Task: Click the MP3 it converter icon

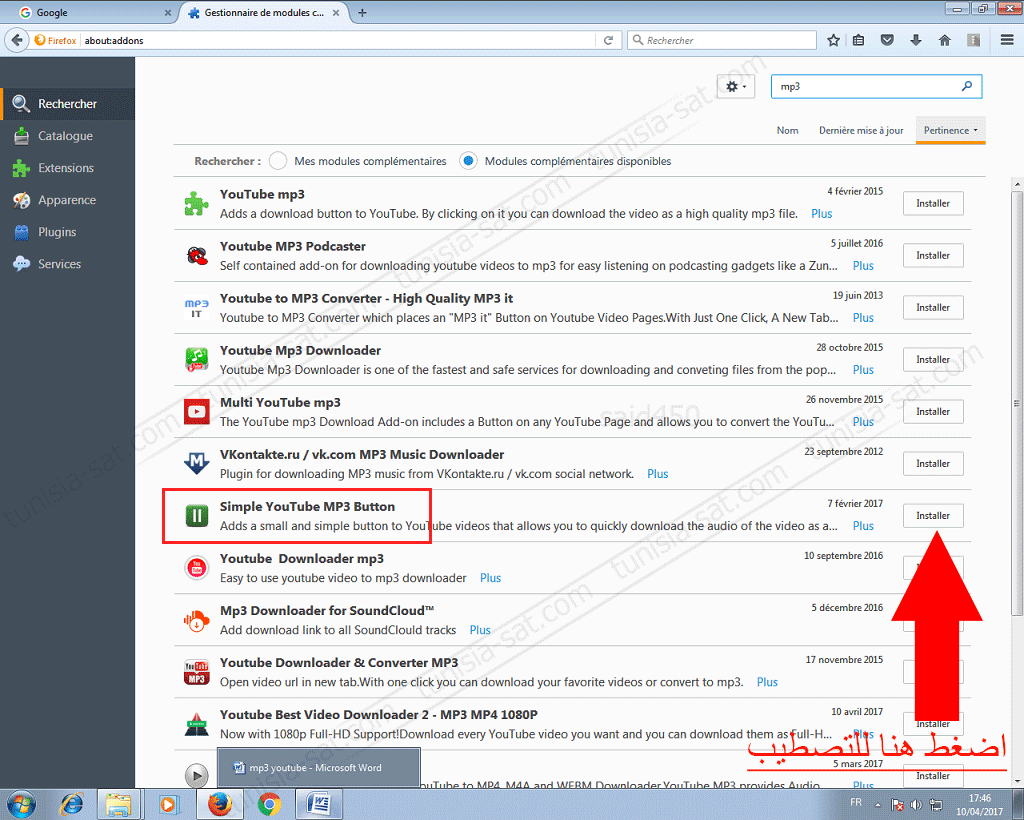Action: pos(197,308)
